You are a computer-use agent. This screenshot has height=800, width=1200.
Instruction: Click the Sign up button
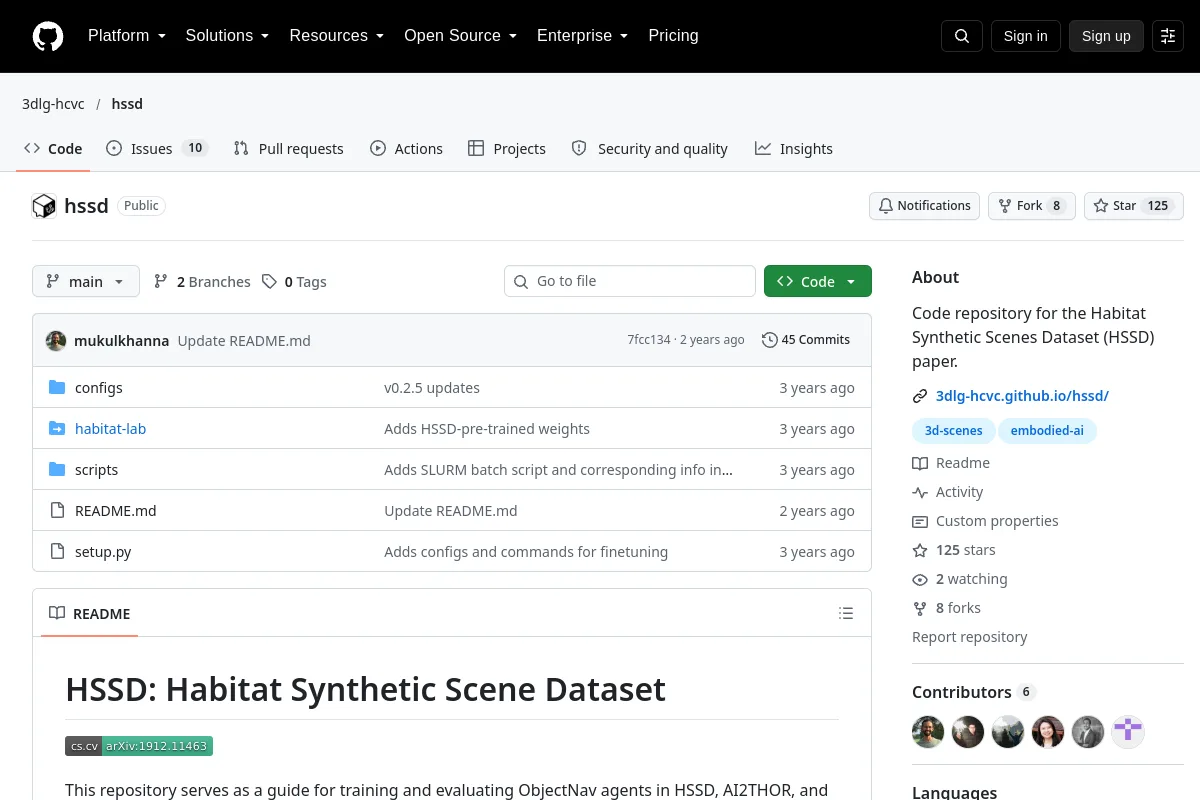click(x=1106, y=36)
